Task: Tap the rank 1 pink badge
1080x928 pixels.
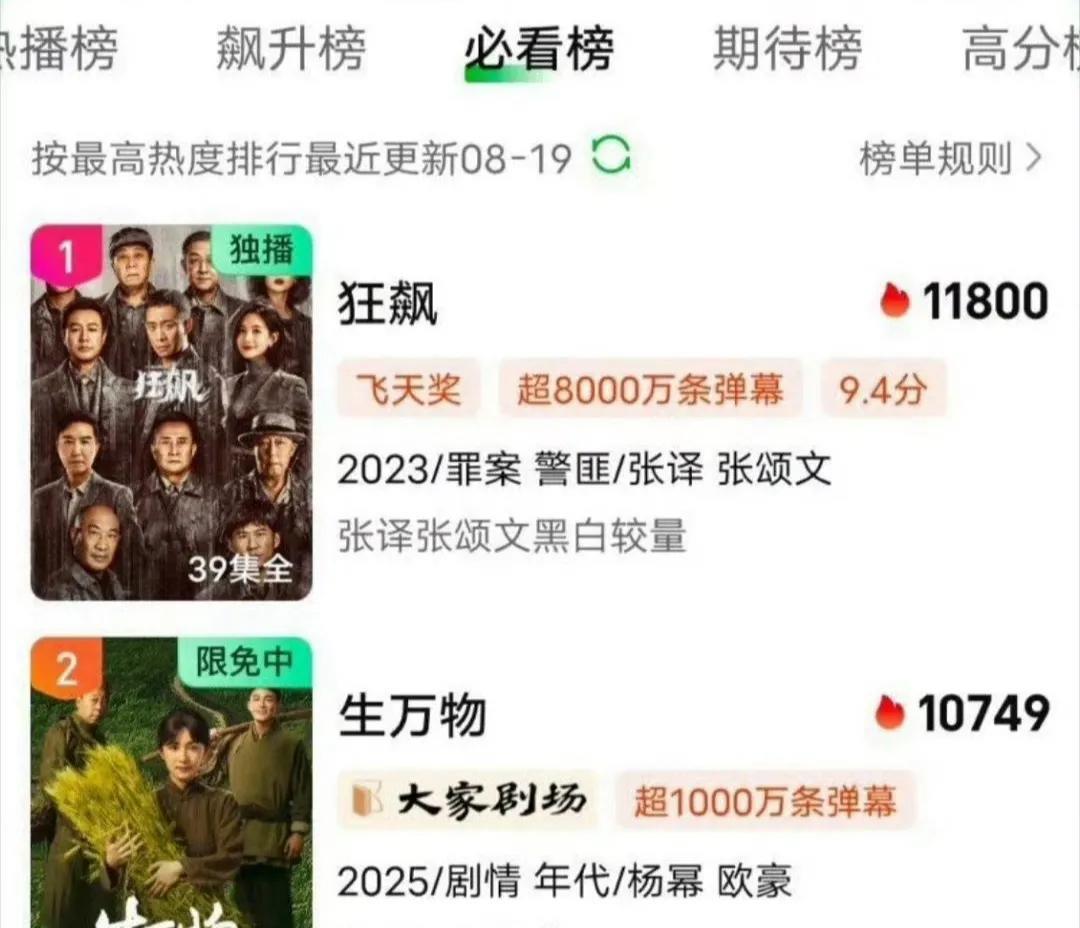Action: tap(66, 256)
